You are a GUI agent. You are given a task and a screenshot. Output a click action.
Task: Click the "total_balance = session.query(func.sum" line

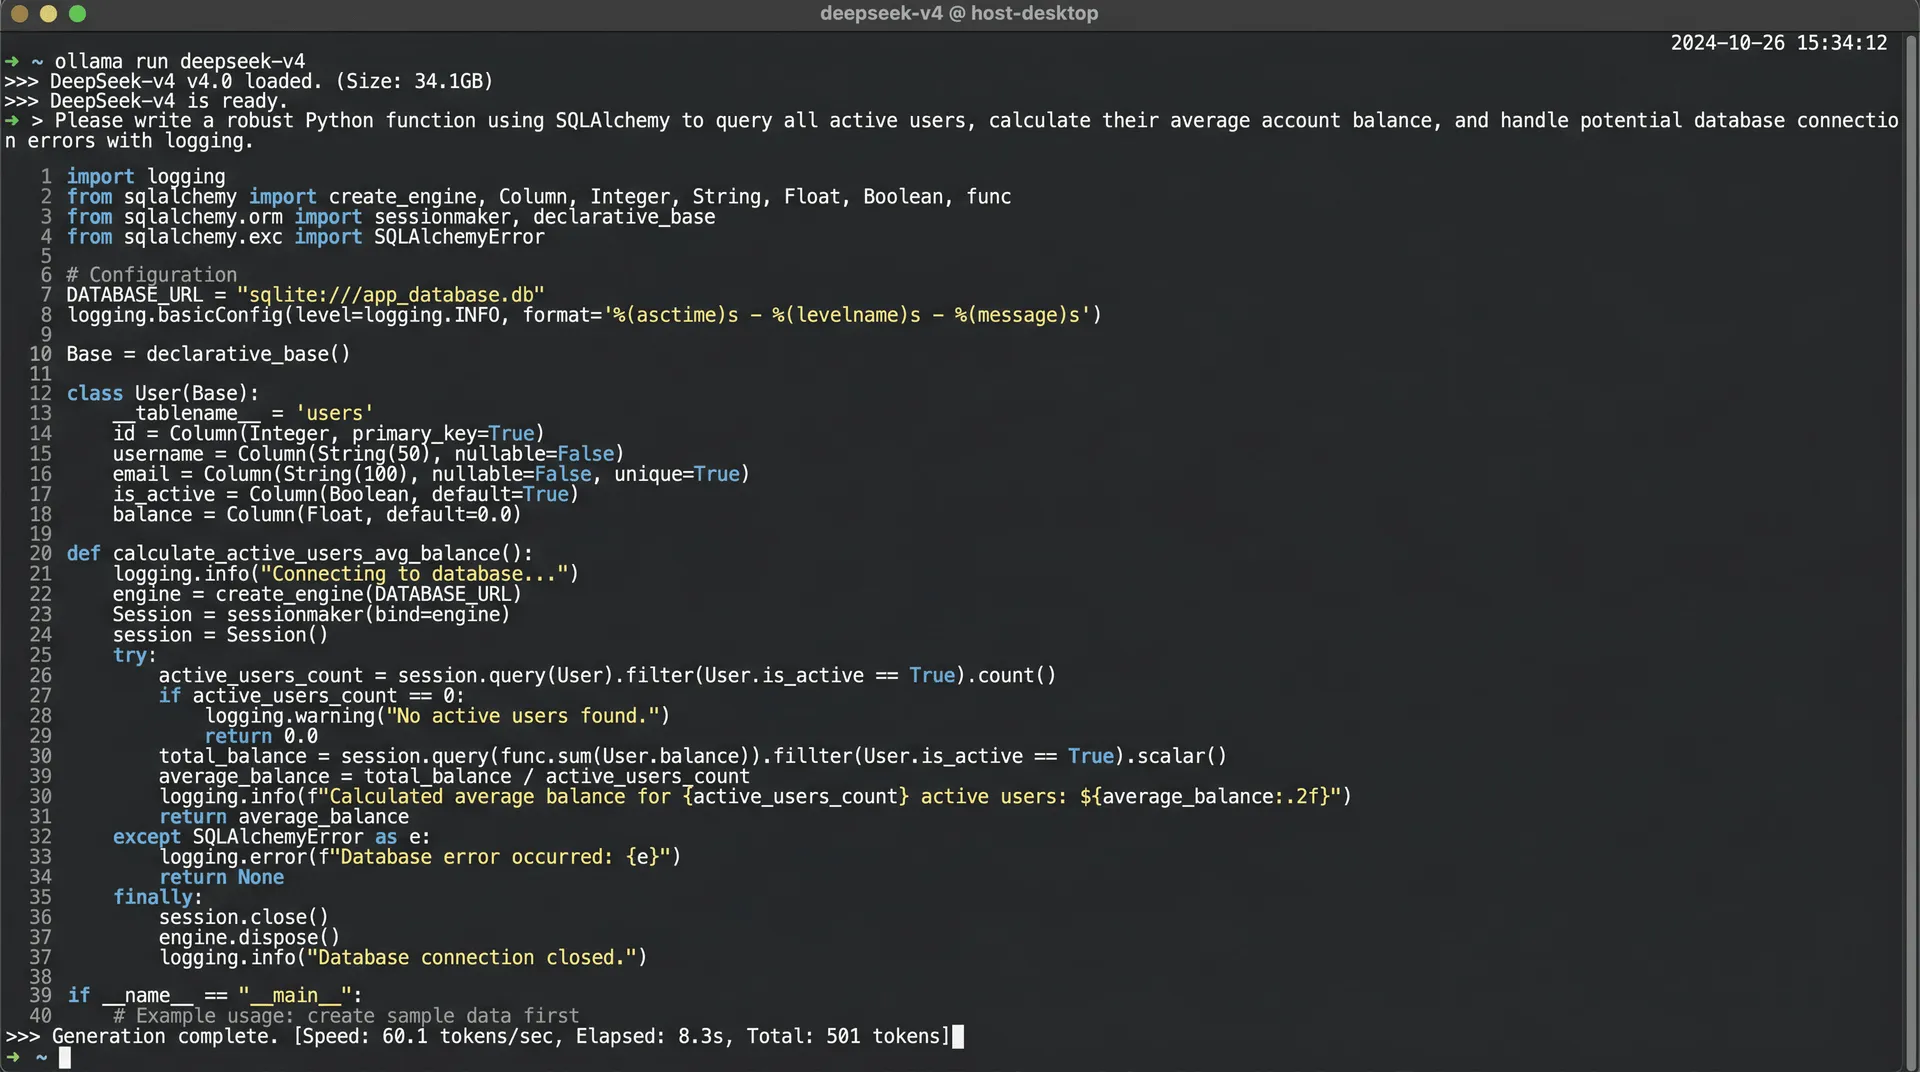(692, 757)
